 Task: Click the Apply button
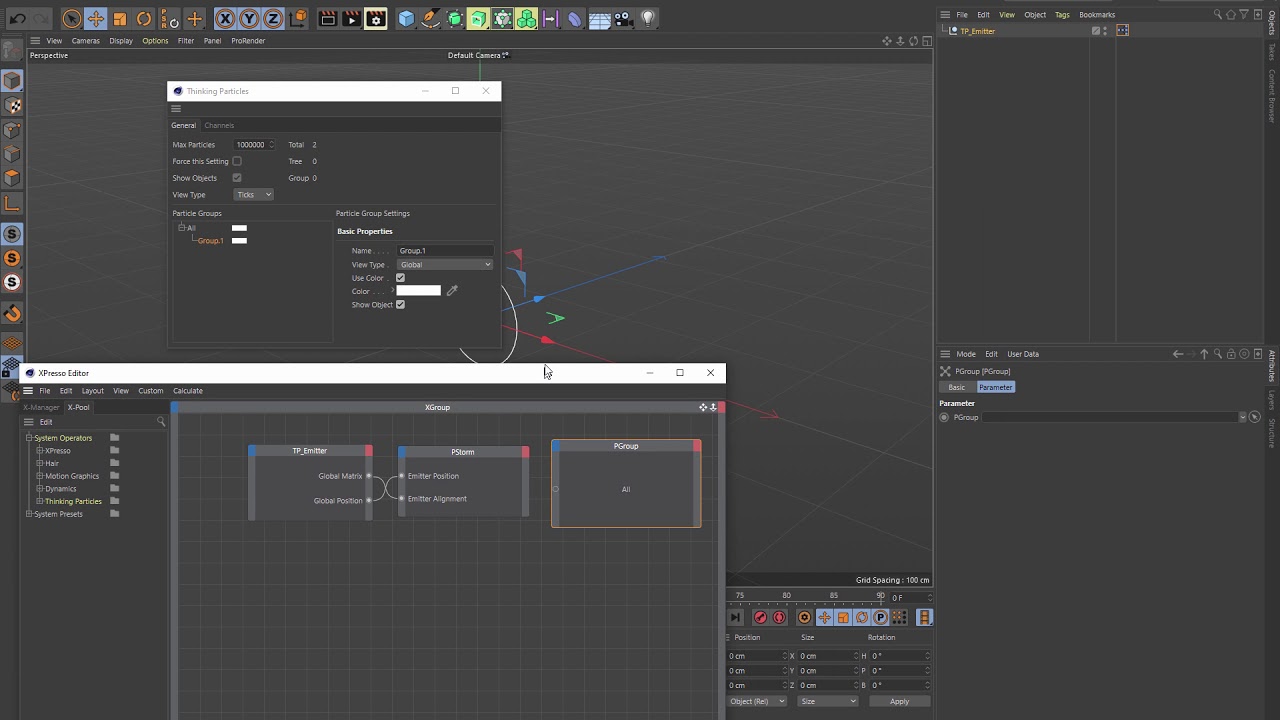899,701
